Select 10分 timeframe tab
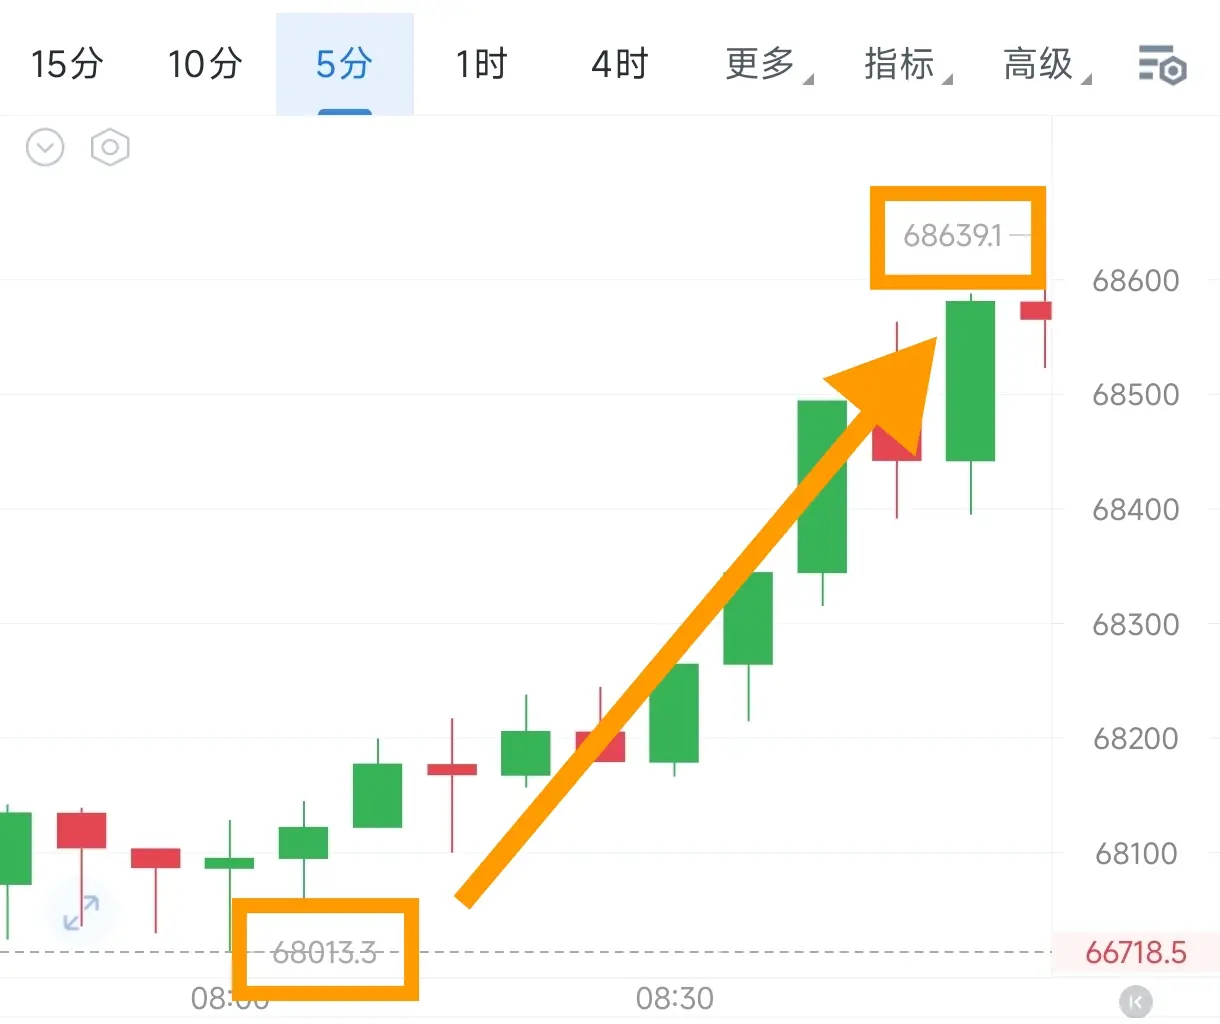 pyautogui.click(x=205, y=64)
